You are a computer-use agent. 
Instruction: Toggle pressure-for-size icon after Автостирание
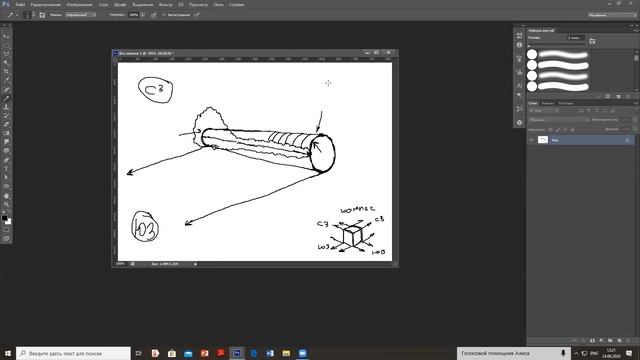pos(197,15)
